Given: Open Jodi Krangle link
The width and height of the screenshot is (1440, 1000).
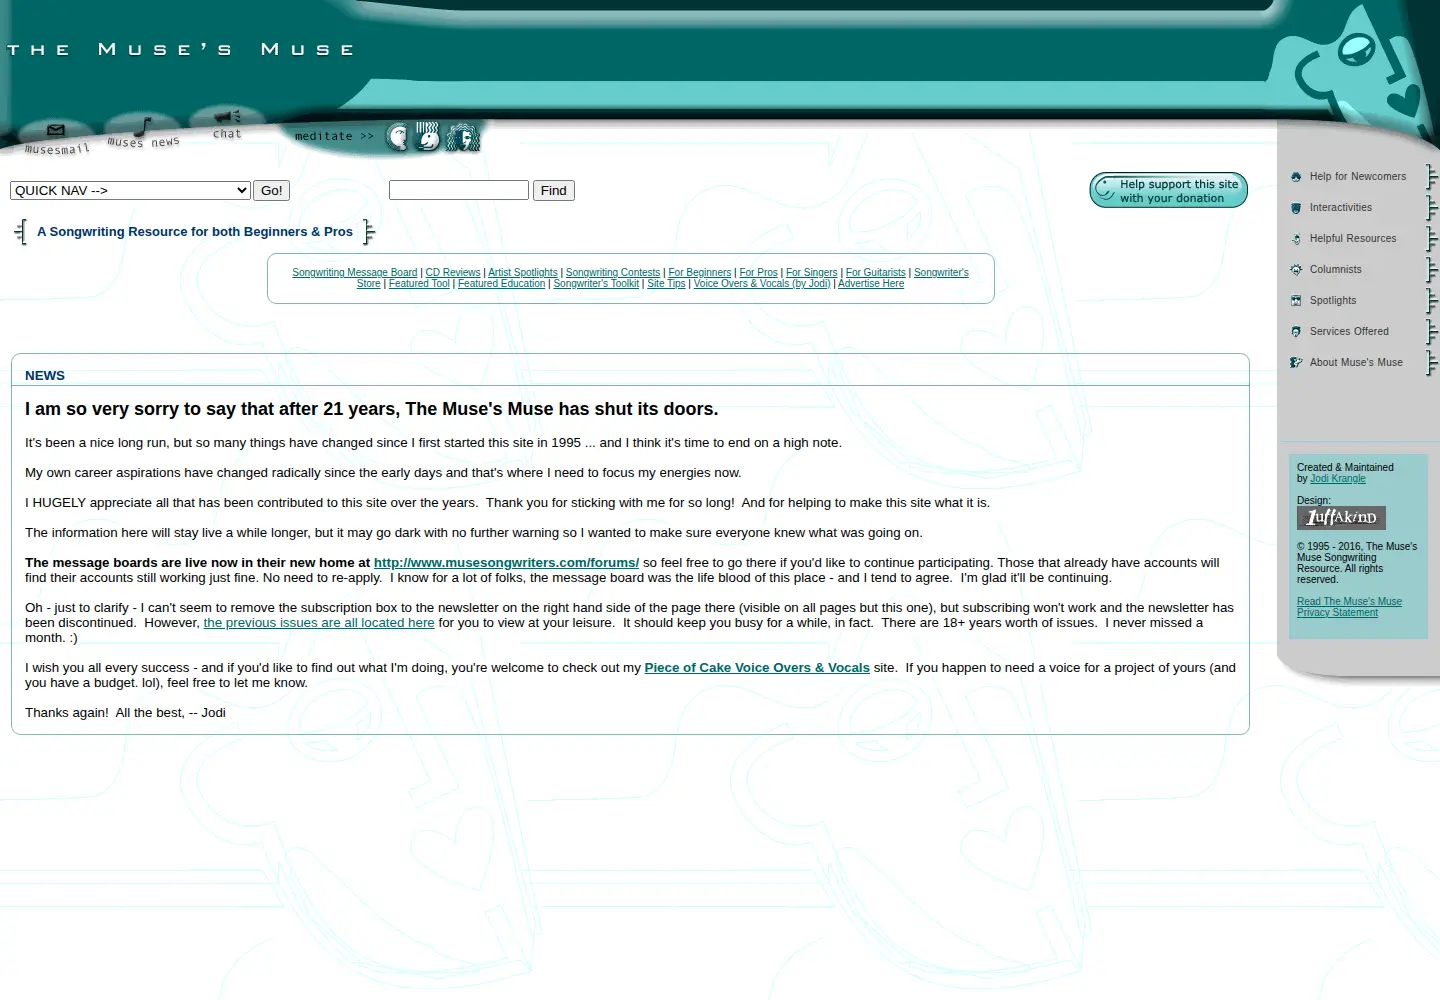Looking at the screenshot, I should coord(1338,479).
